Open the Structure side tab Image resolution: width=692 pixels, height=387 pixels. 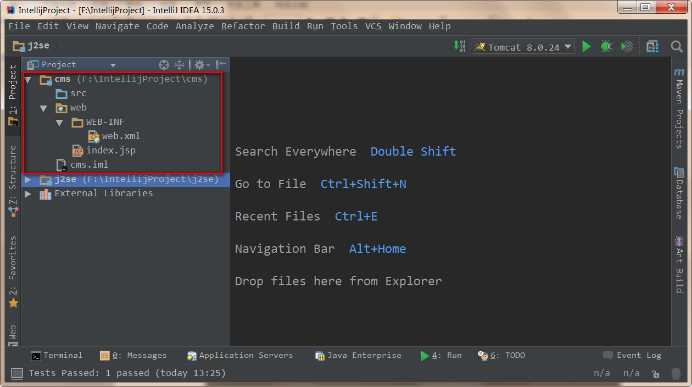click(x=13, y=181)
